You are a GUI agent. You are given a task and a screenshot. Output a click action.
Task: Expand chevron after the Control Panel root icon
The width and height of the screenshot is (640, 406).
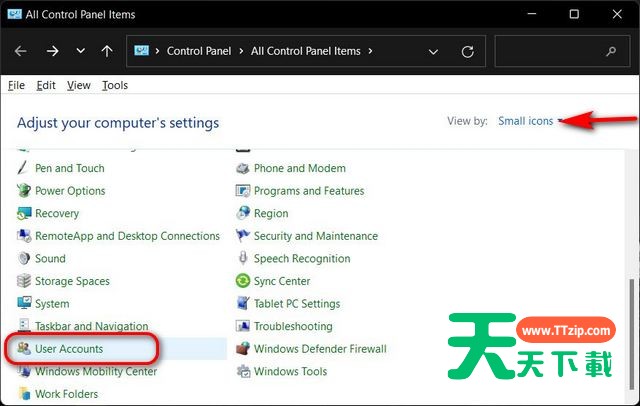(x=157, y=51)
